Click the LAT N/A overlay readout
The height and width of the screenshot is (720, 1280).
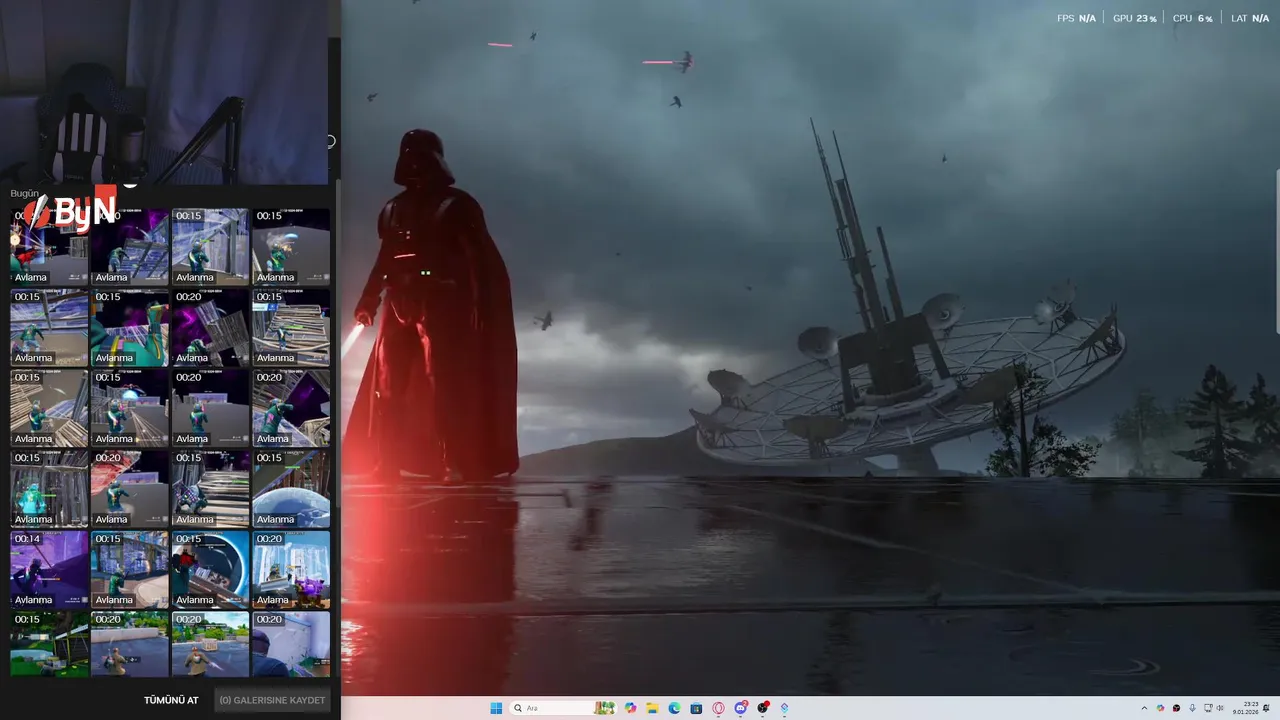point(1250,18)
